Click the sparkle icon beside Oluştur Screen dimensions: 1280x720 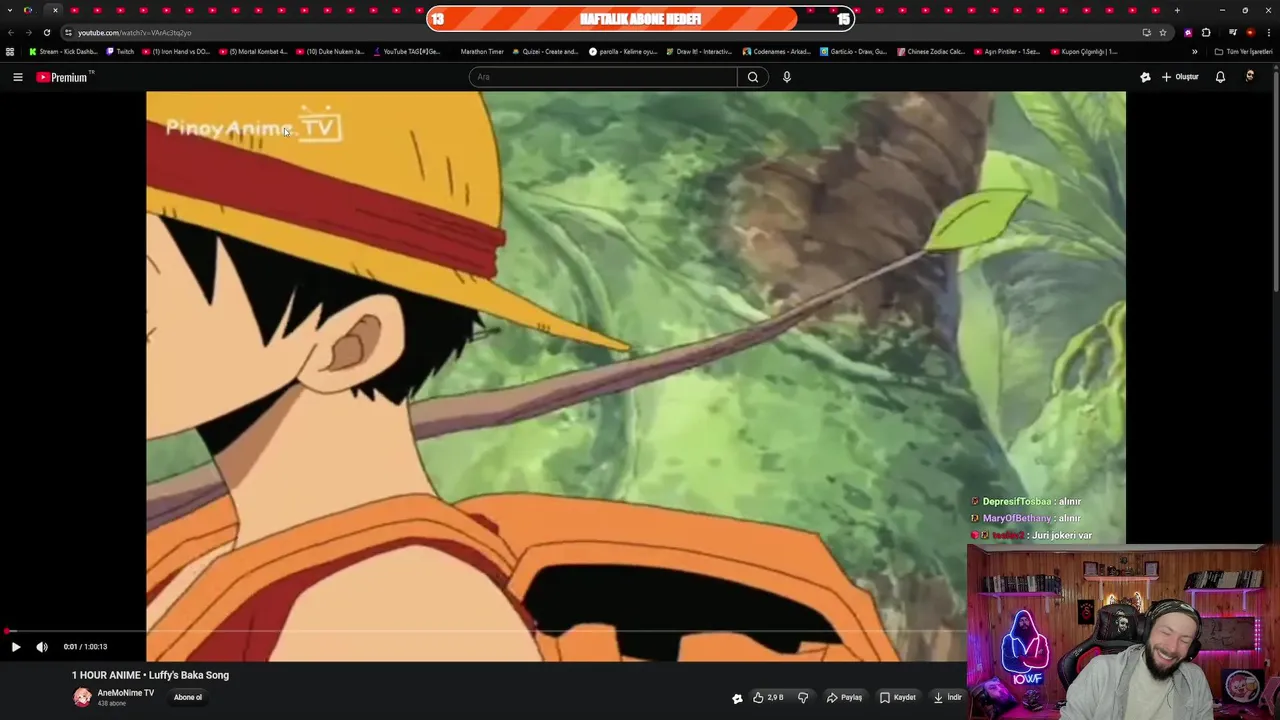pos(1145,77)
